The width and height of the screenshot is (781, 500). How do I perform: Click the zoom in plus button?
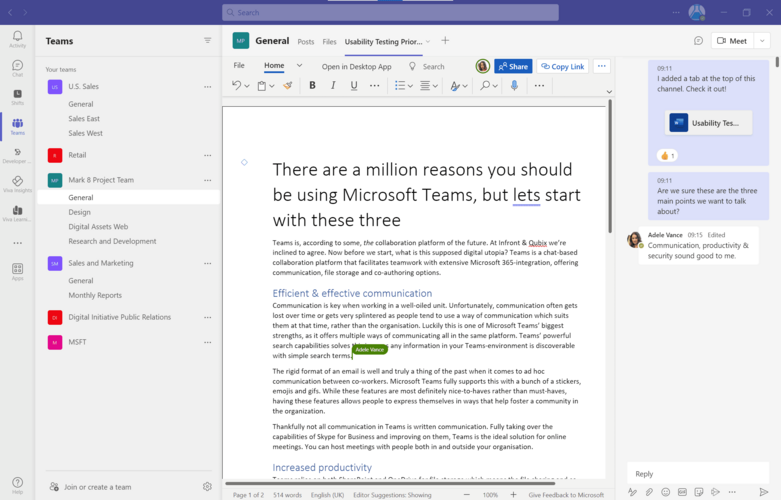coord(513,495)
